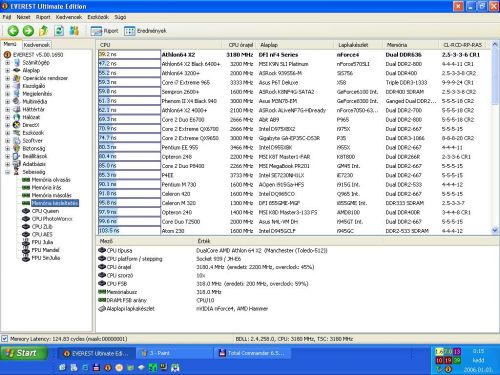Open the Riport toolbar button
Viewport: 500px width, 375px height.
(105, 31)
